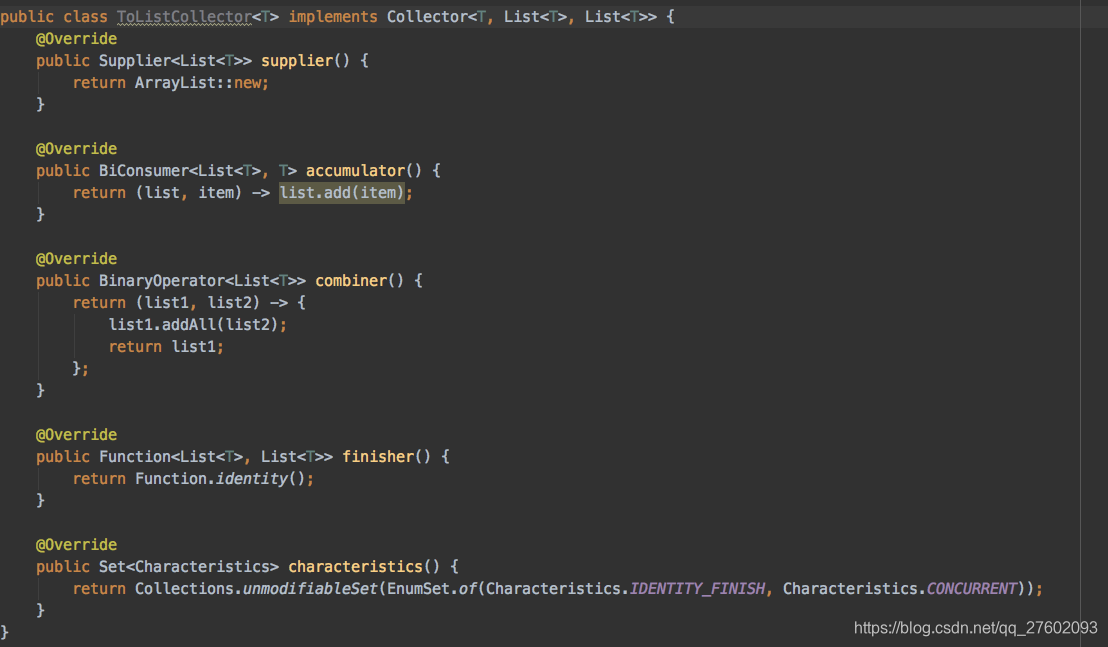Click the ToListCollector class name
This screenshot has width=1108, height=647.
184,16
